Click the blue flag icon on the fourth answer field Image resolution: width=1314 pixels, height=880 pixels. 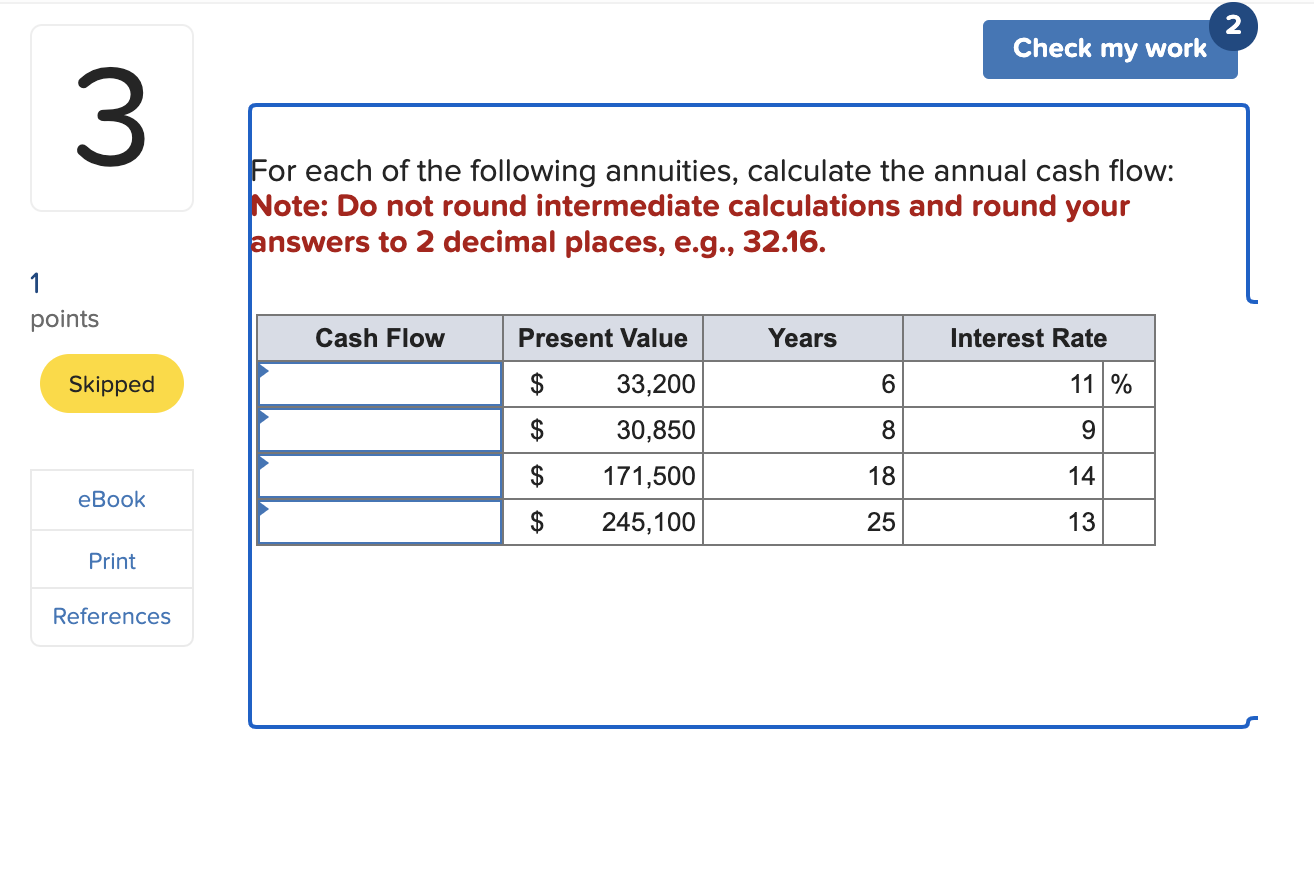(262, 508)
